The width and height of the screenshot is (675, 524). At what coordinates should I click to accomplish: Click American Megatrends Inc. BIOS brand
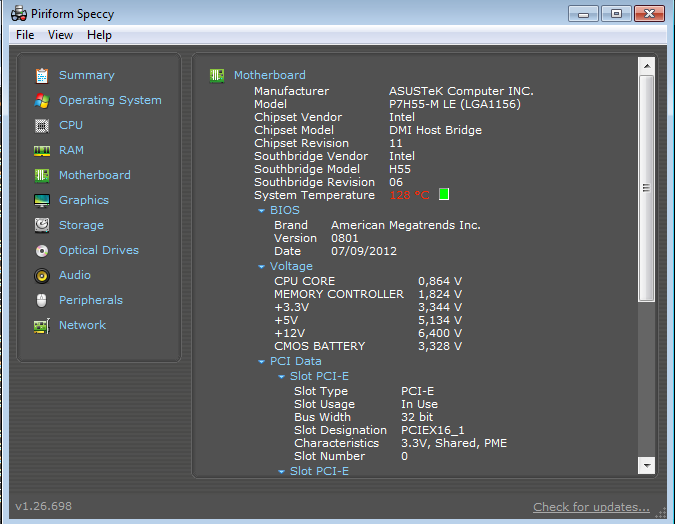(406, 225)
